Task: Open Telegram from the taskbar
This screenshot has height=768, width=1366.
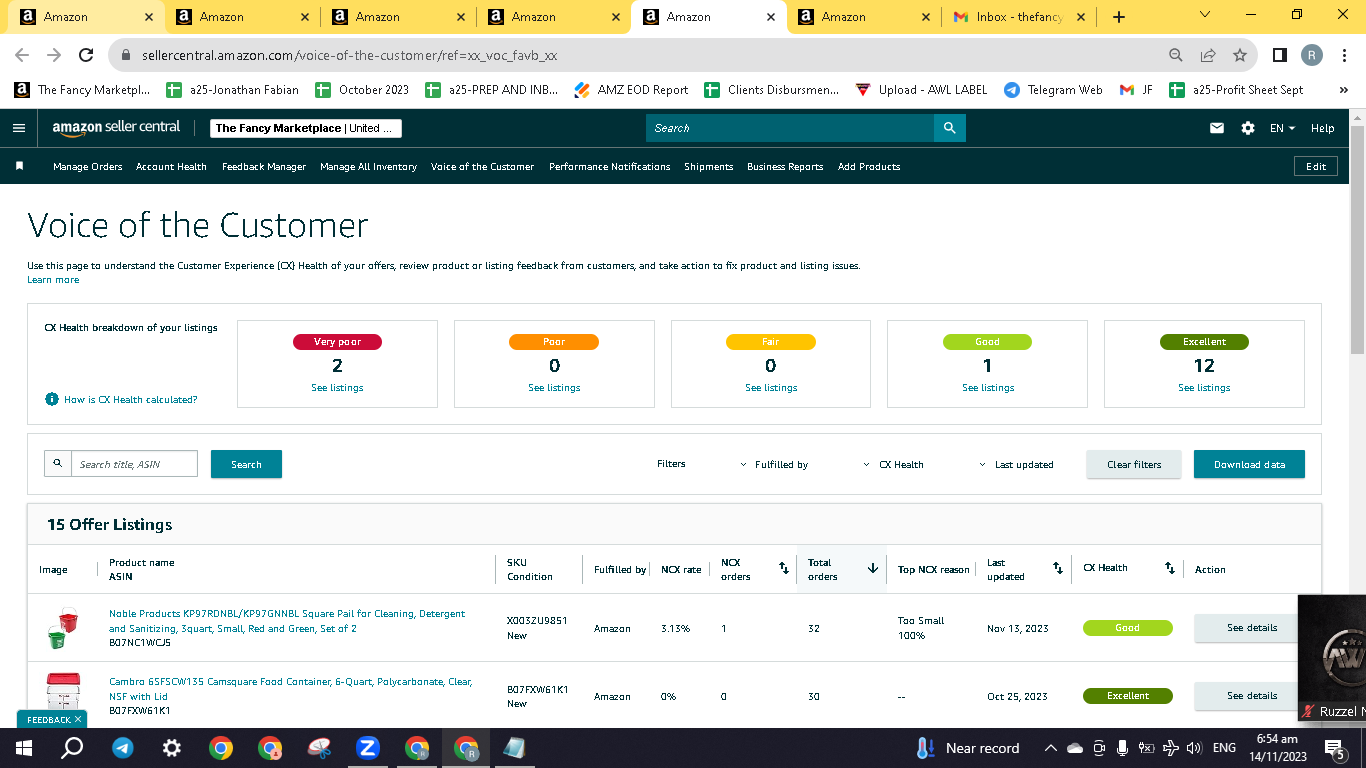Action: (123, 748)
